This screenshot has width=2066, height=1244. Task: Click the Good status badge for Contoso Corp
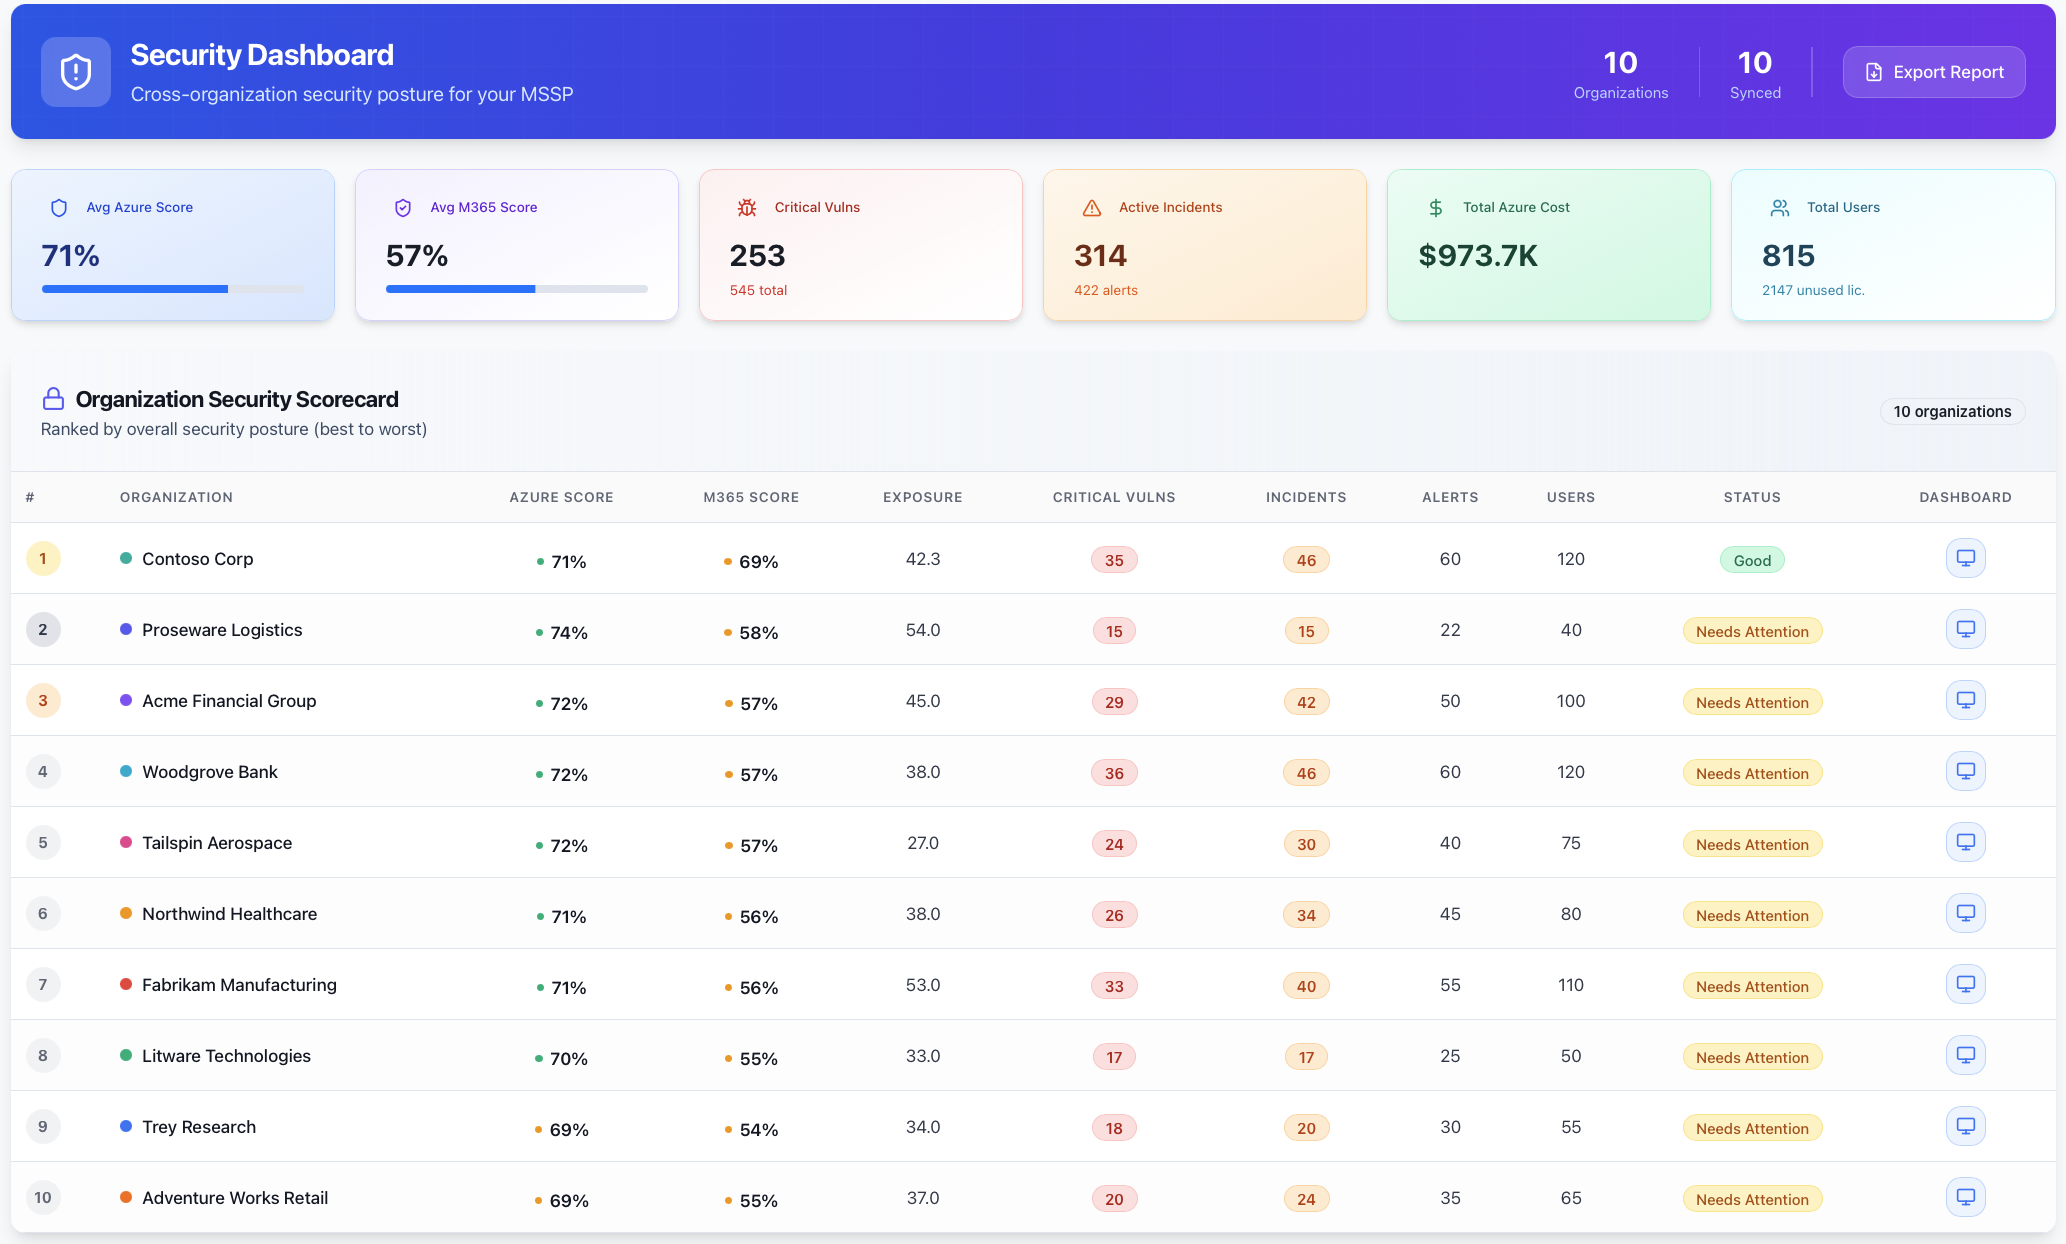1751,559
